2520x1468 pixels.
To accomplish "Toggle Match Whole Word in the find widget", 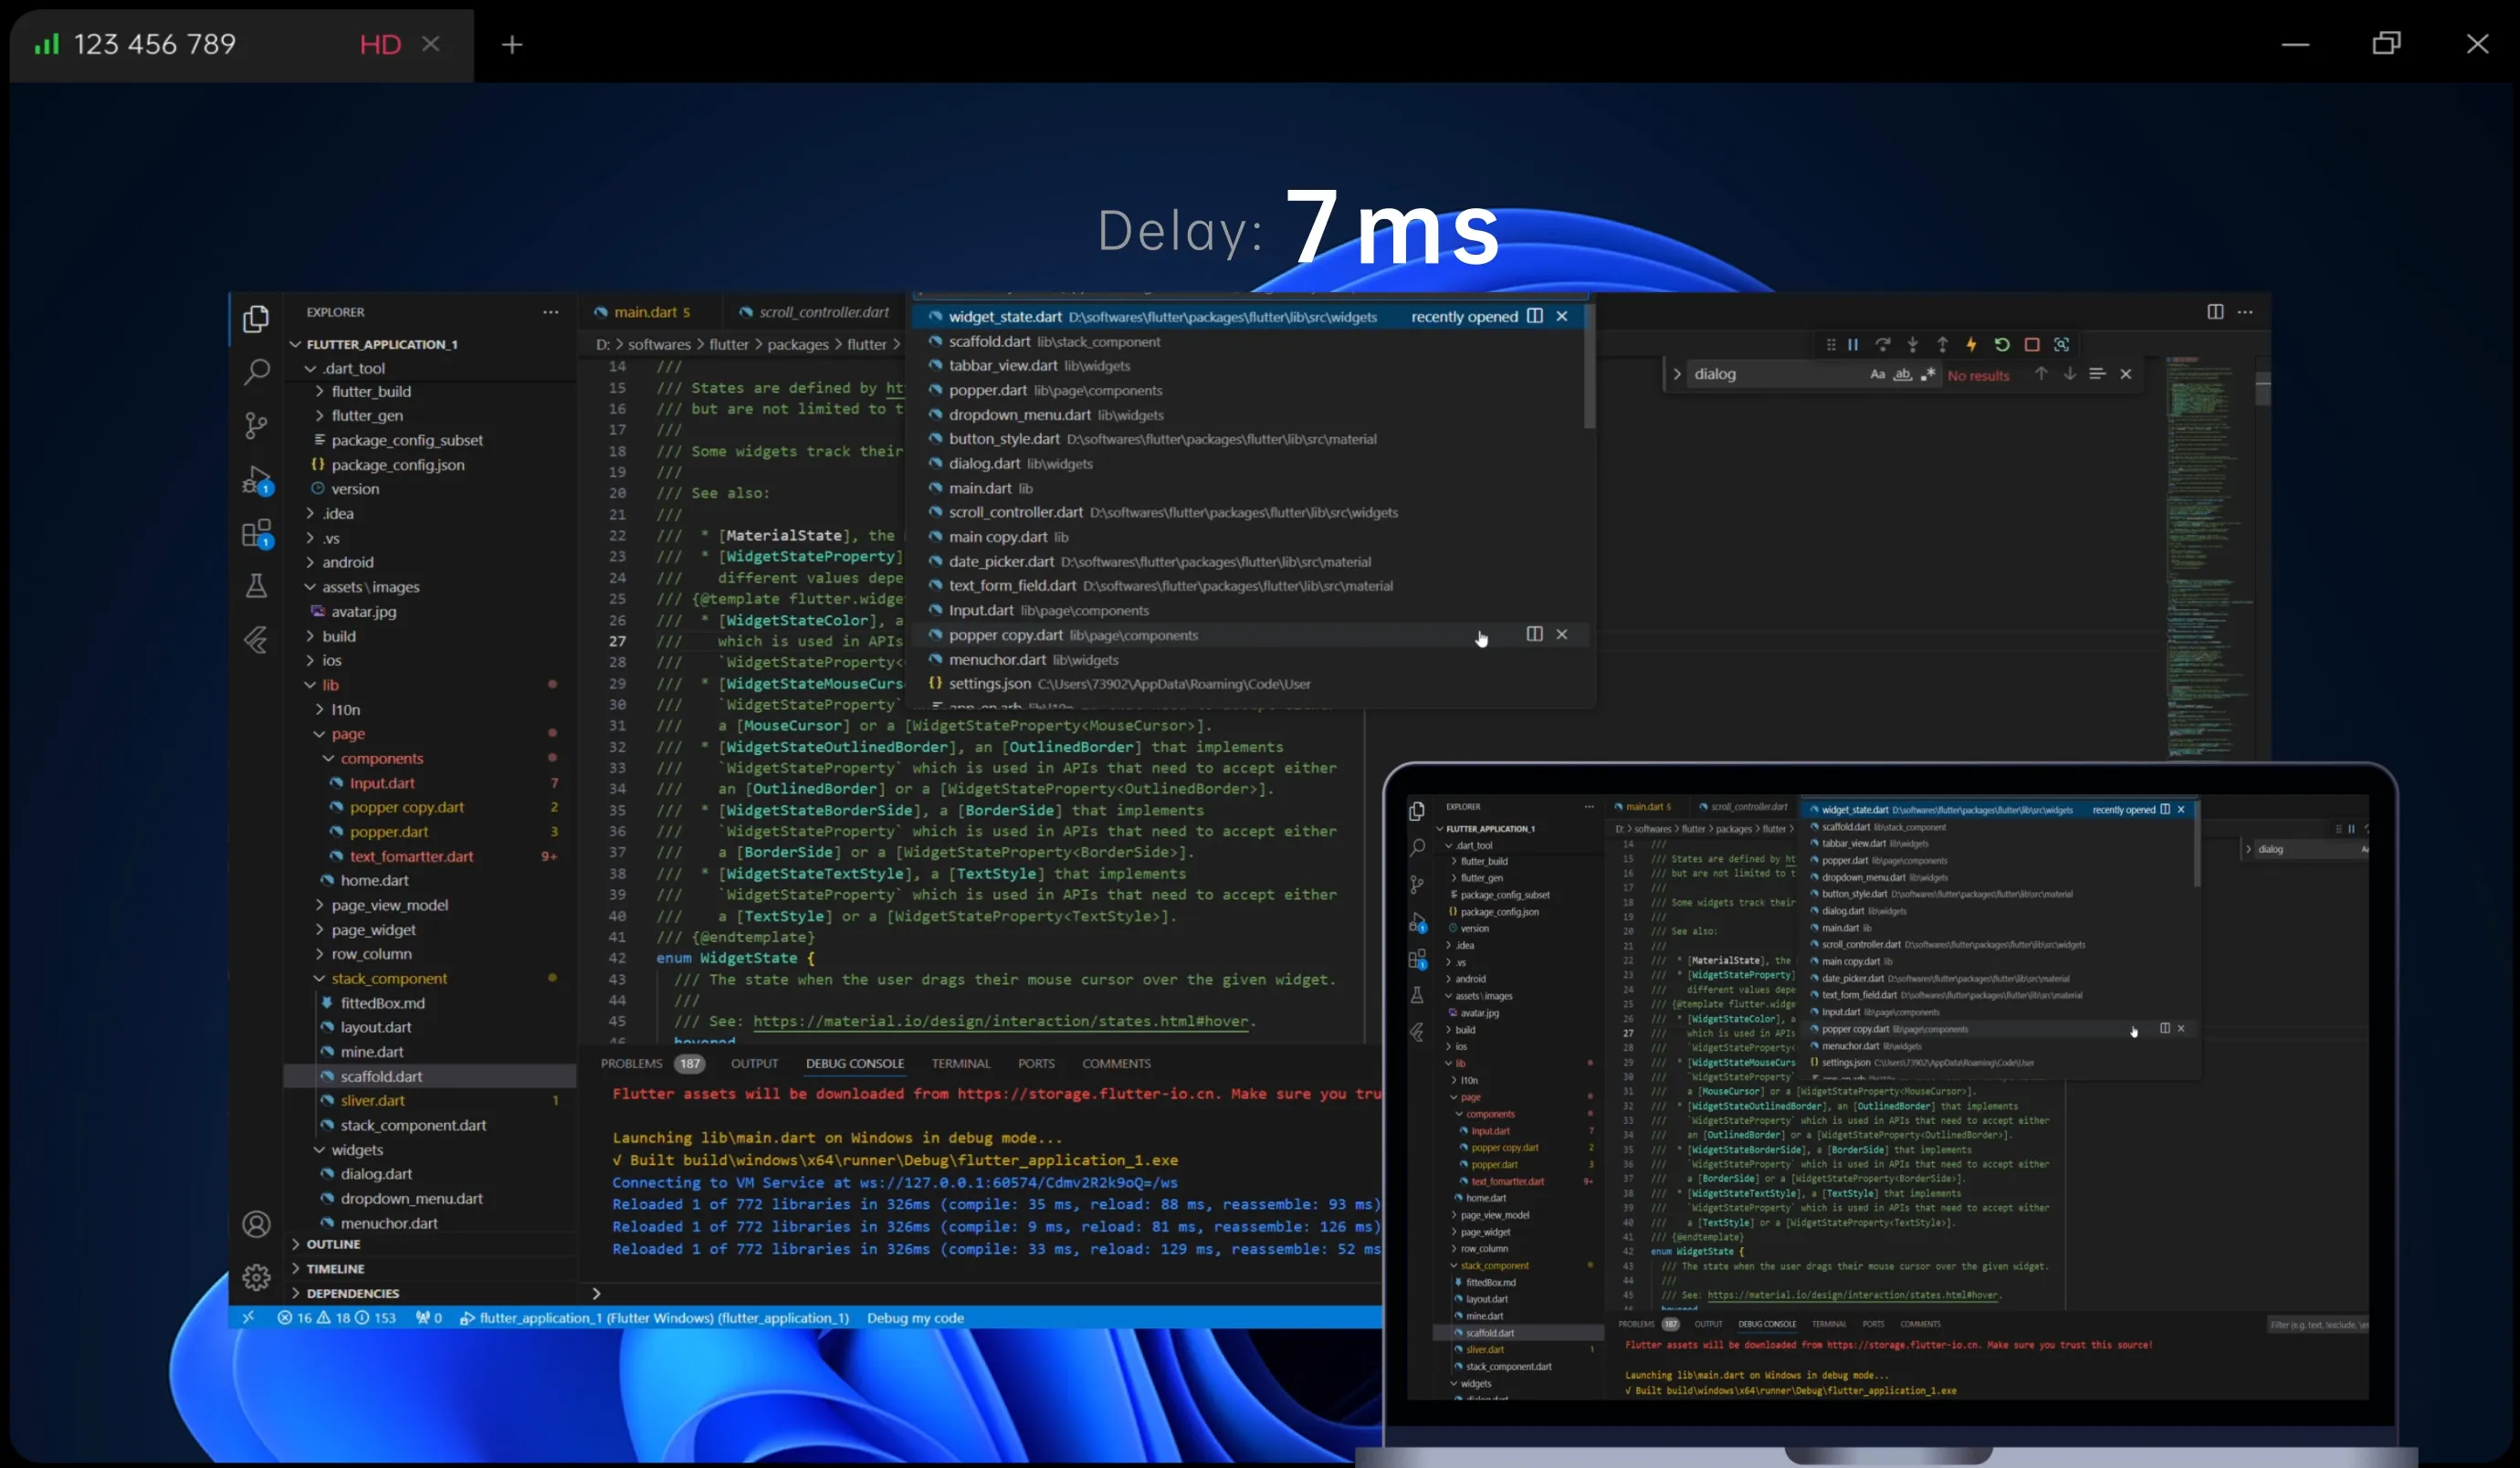I will tap(1902, 374).
